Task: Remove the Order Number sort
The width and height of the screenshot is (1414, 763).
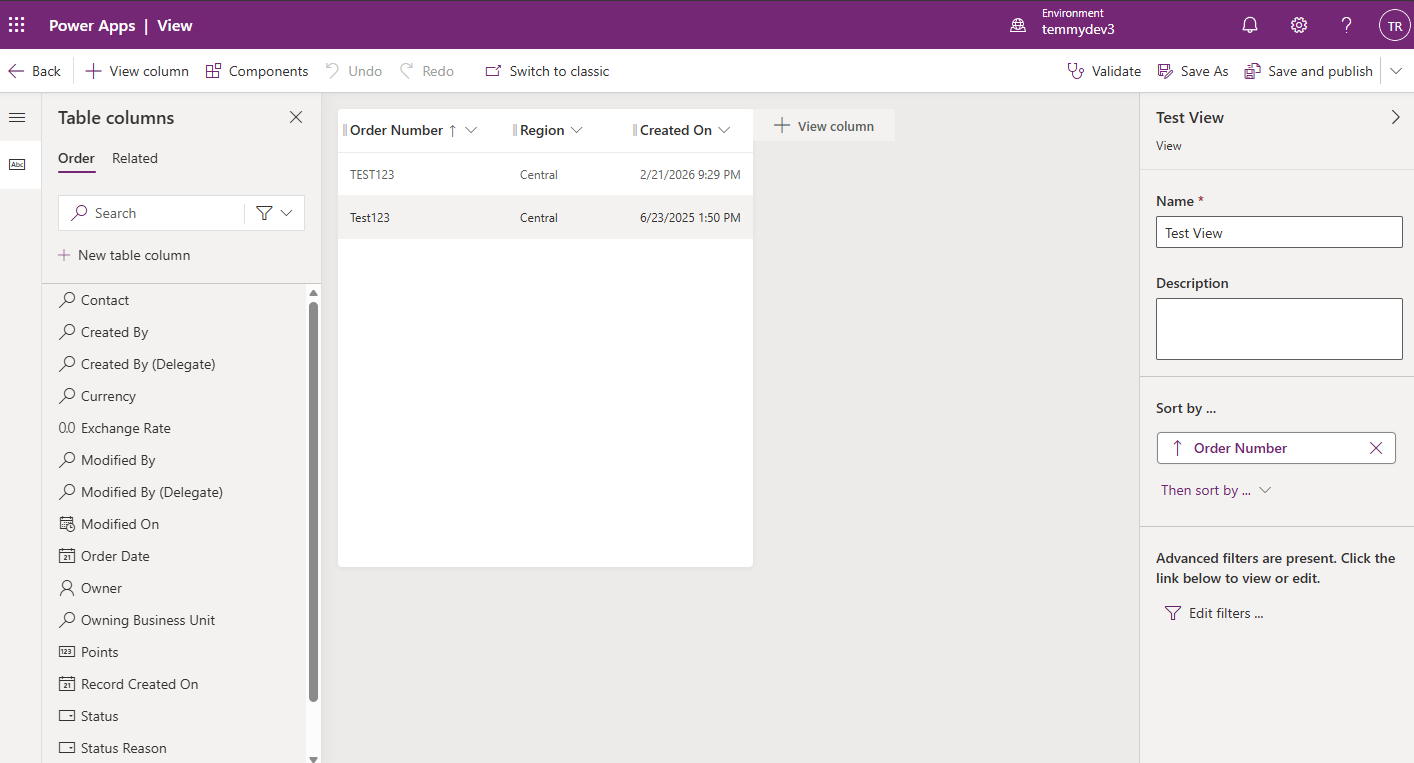Action: 1376,448
